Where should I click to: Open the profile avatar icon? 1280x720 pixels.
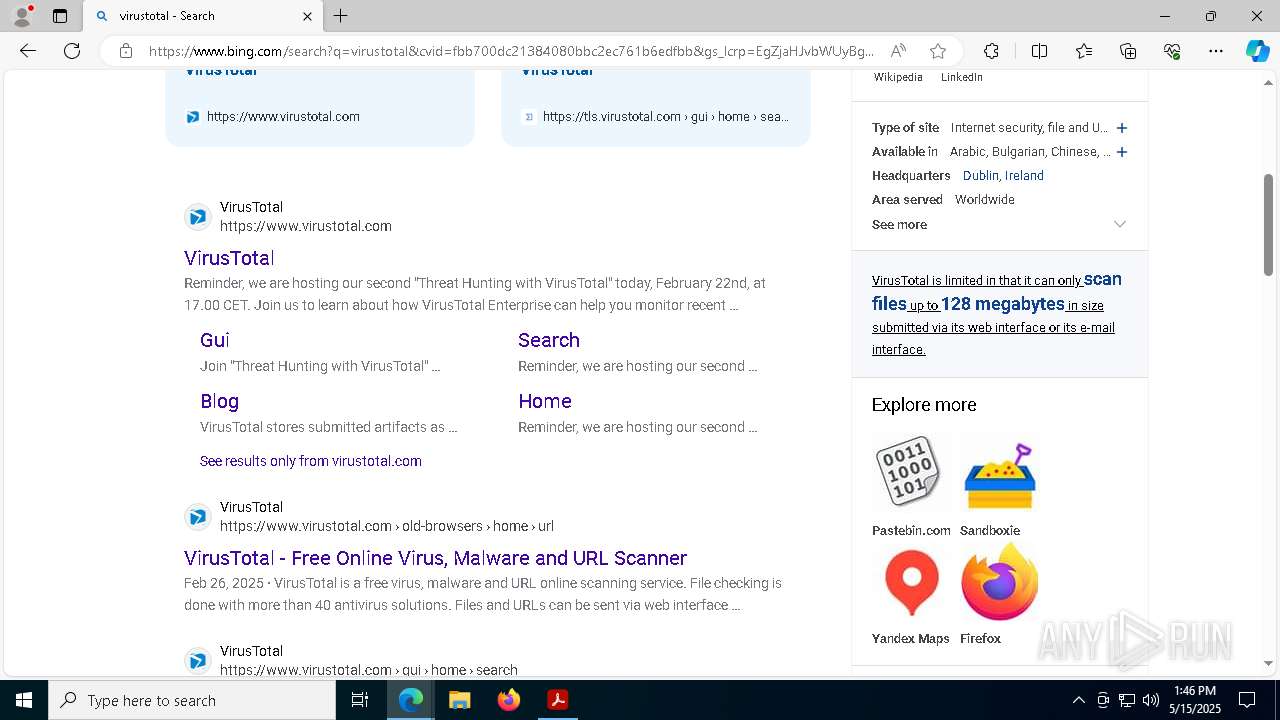(22, 16)
